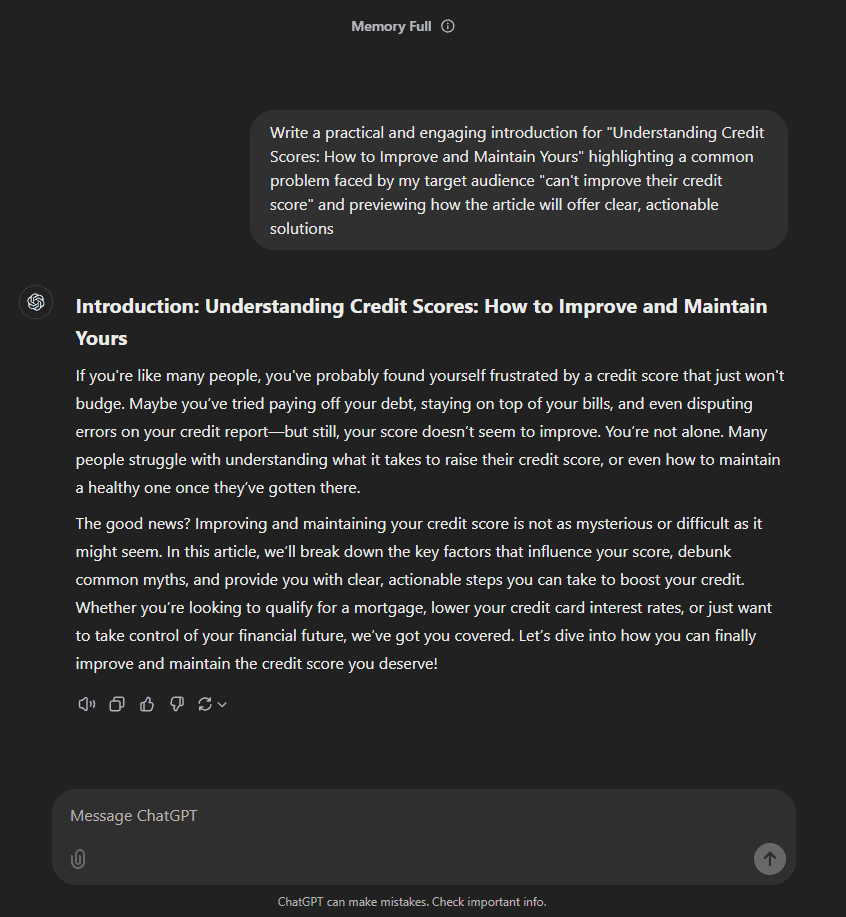The image size is (846, 917).
Task: Copy the response using the copy icon
Action: (x=117, y=704)
